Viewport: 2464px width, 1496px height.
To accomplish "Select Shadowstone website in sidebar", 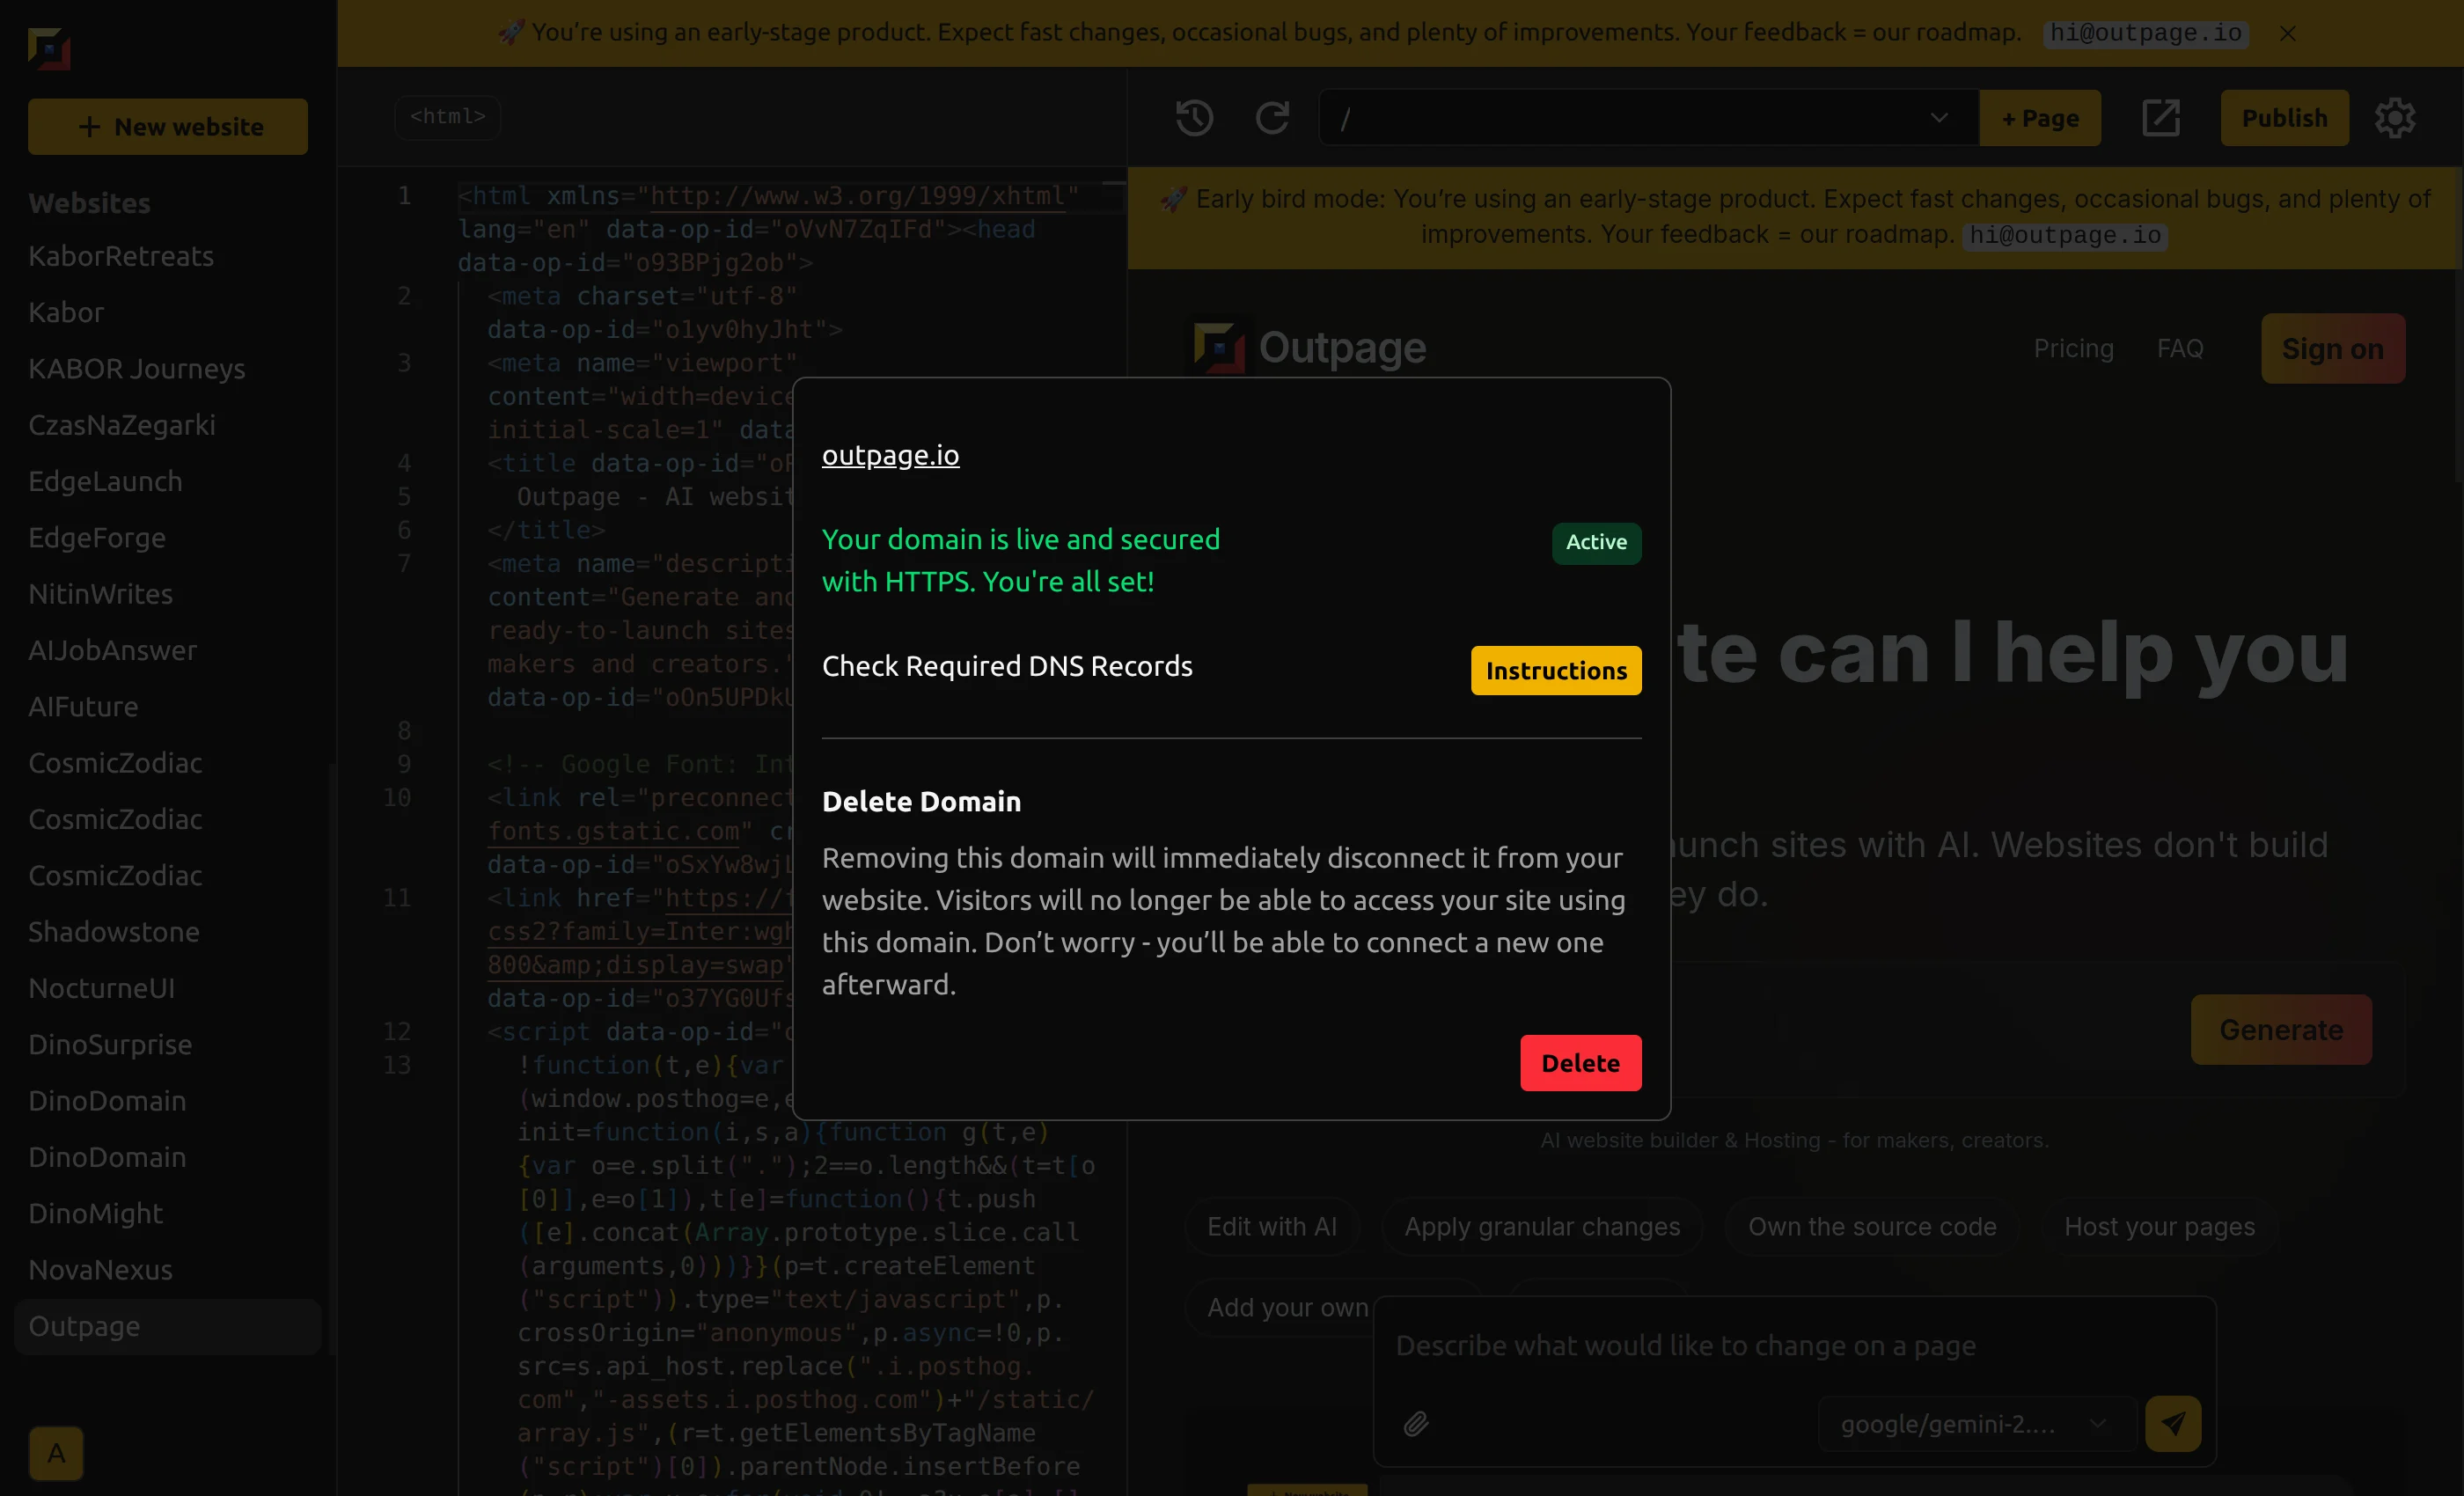I will coord(114,932).
